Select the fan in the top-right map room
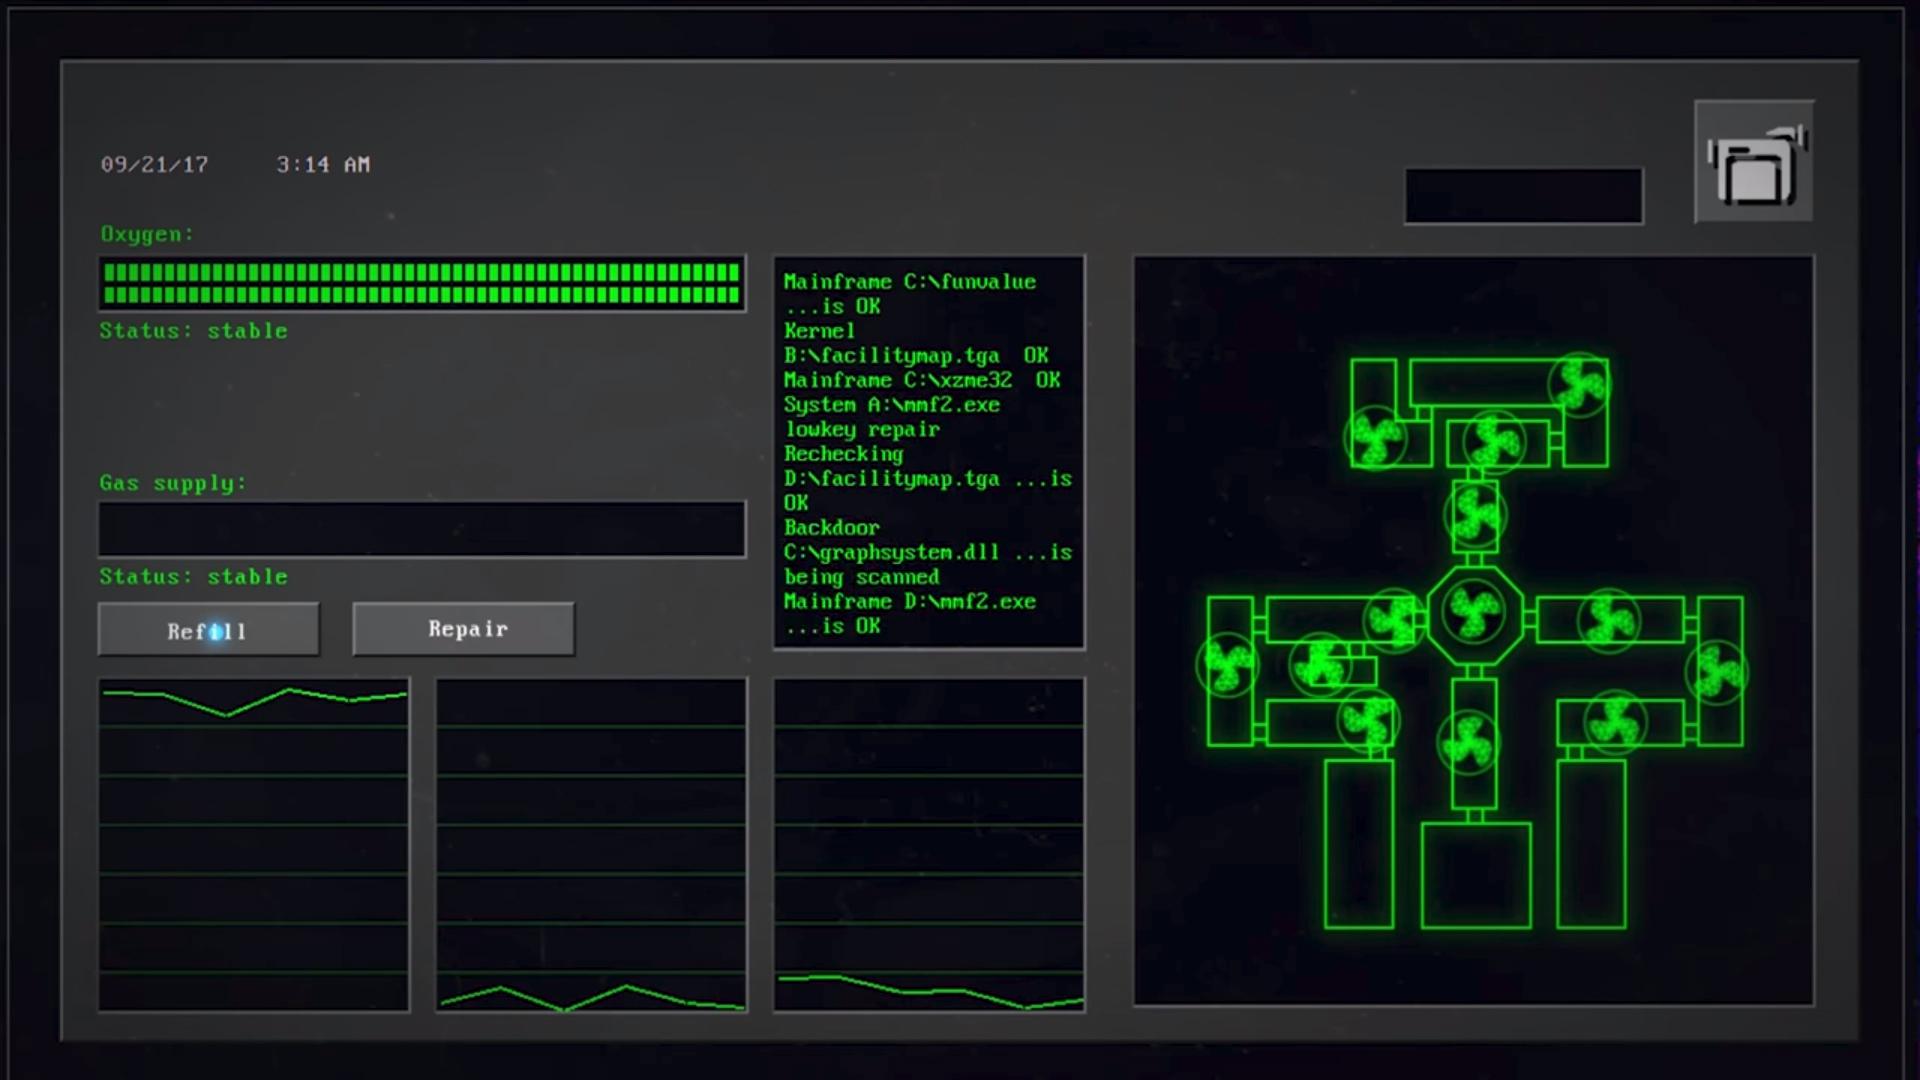 pos(1579,384)
